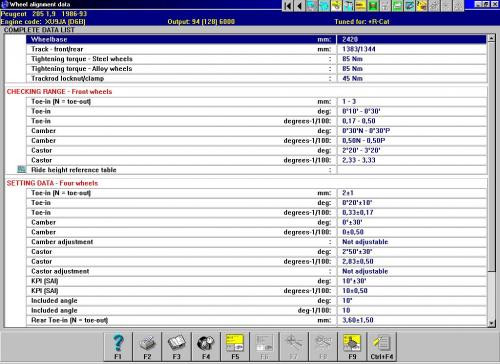Click 'Peugeot 205 1,9 1986-93' vehicle text

pyautogui.click(x=44, y=14)
